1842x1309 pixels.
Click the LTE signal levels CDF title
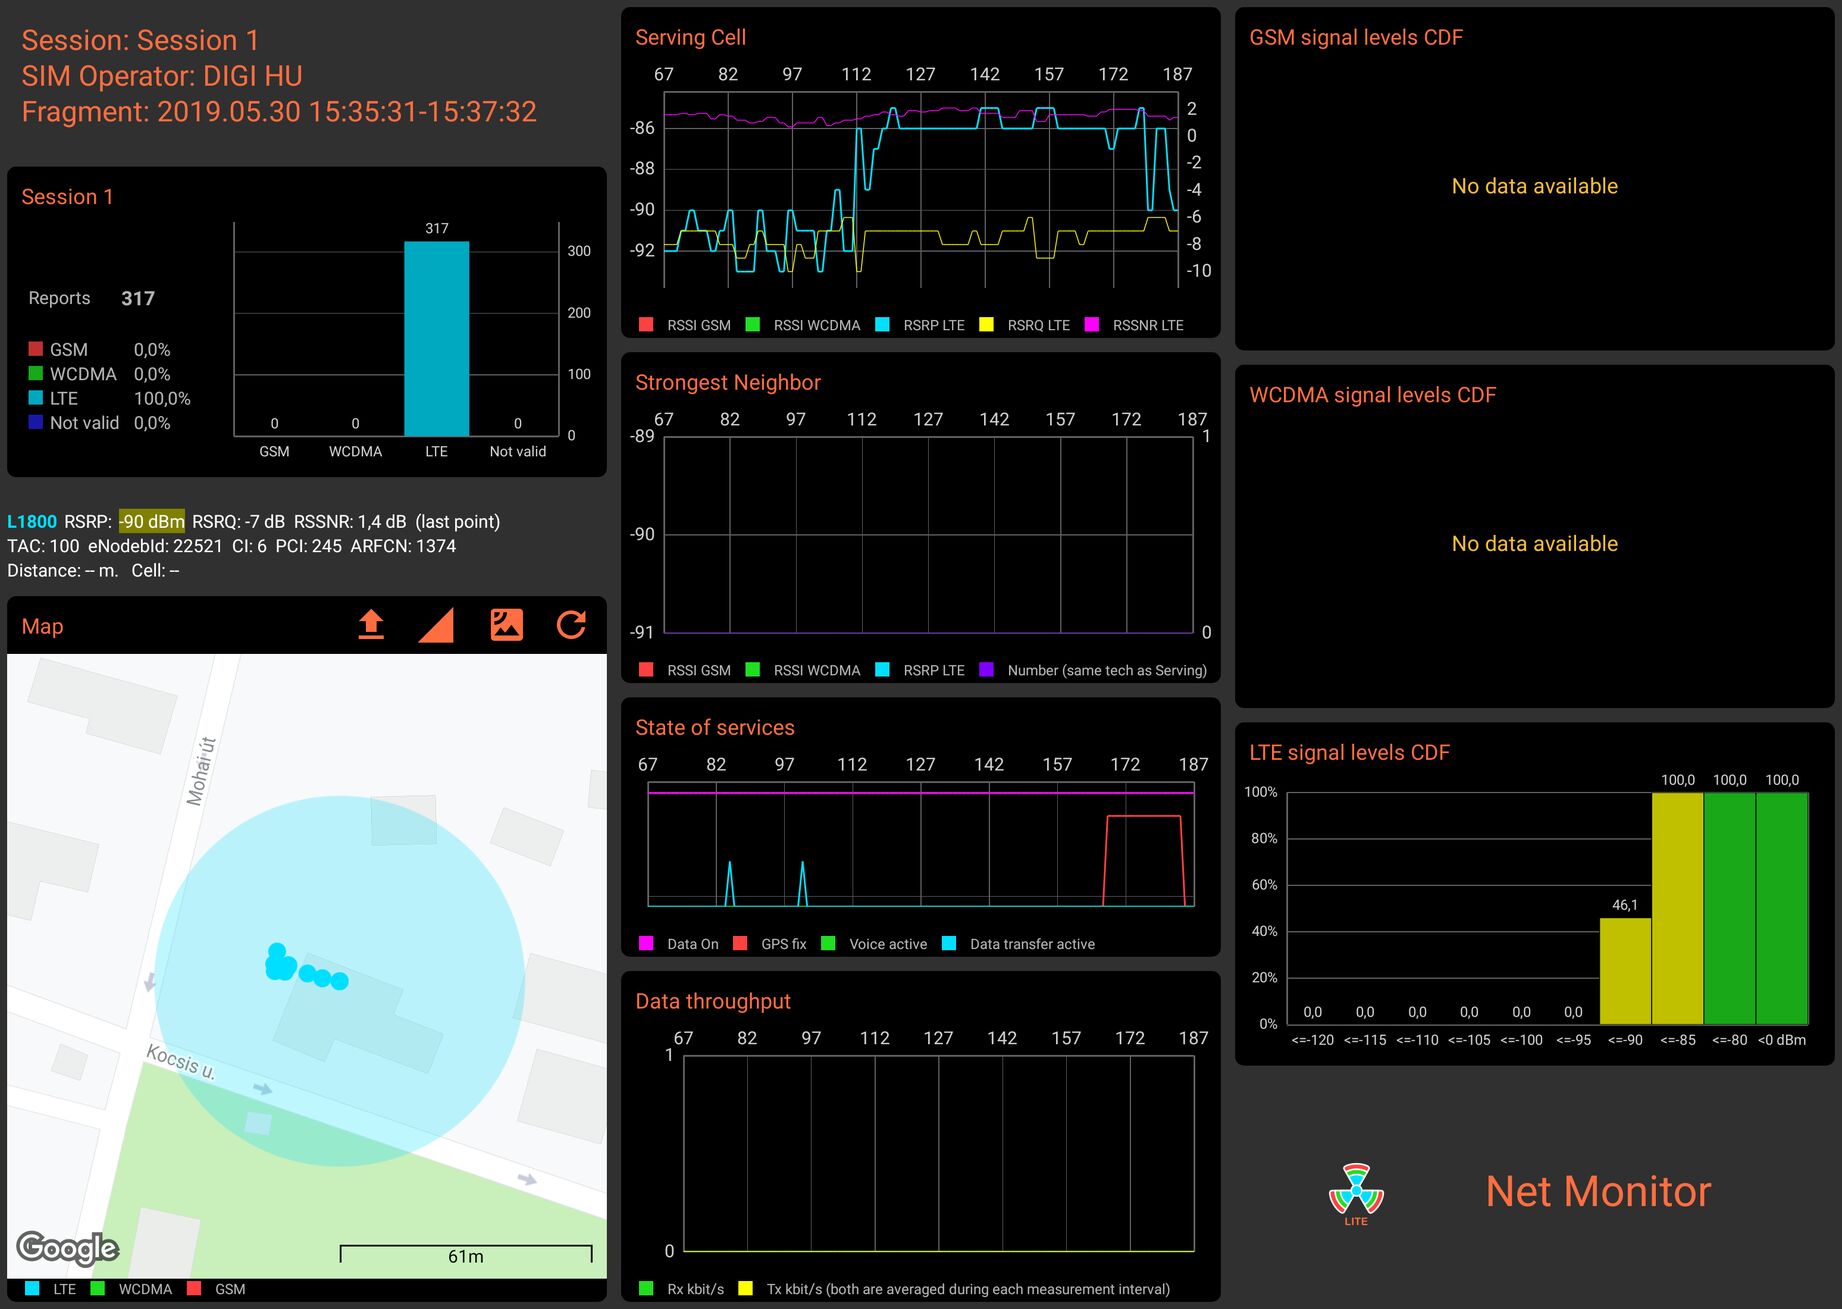pos(1349,752)
